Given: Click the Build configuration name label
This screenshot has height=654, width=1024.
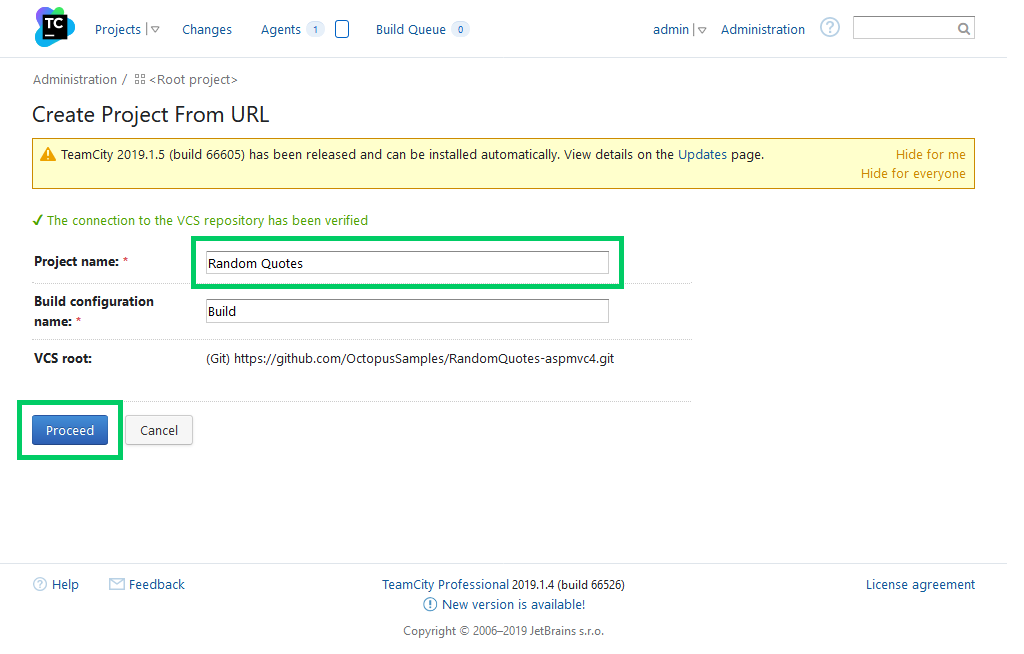Looking at the screenshot, I should [94, 311].
